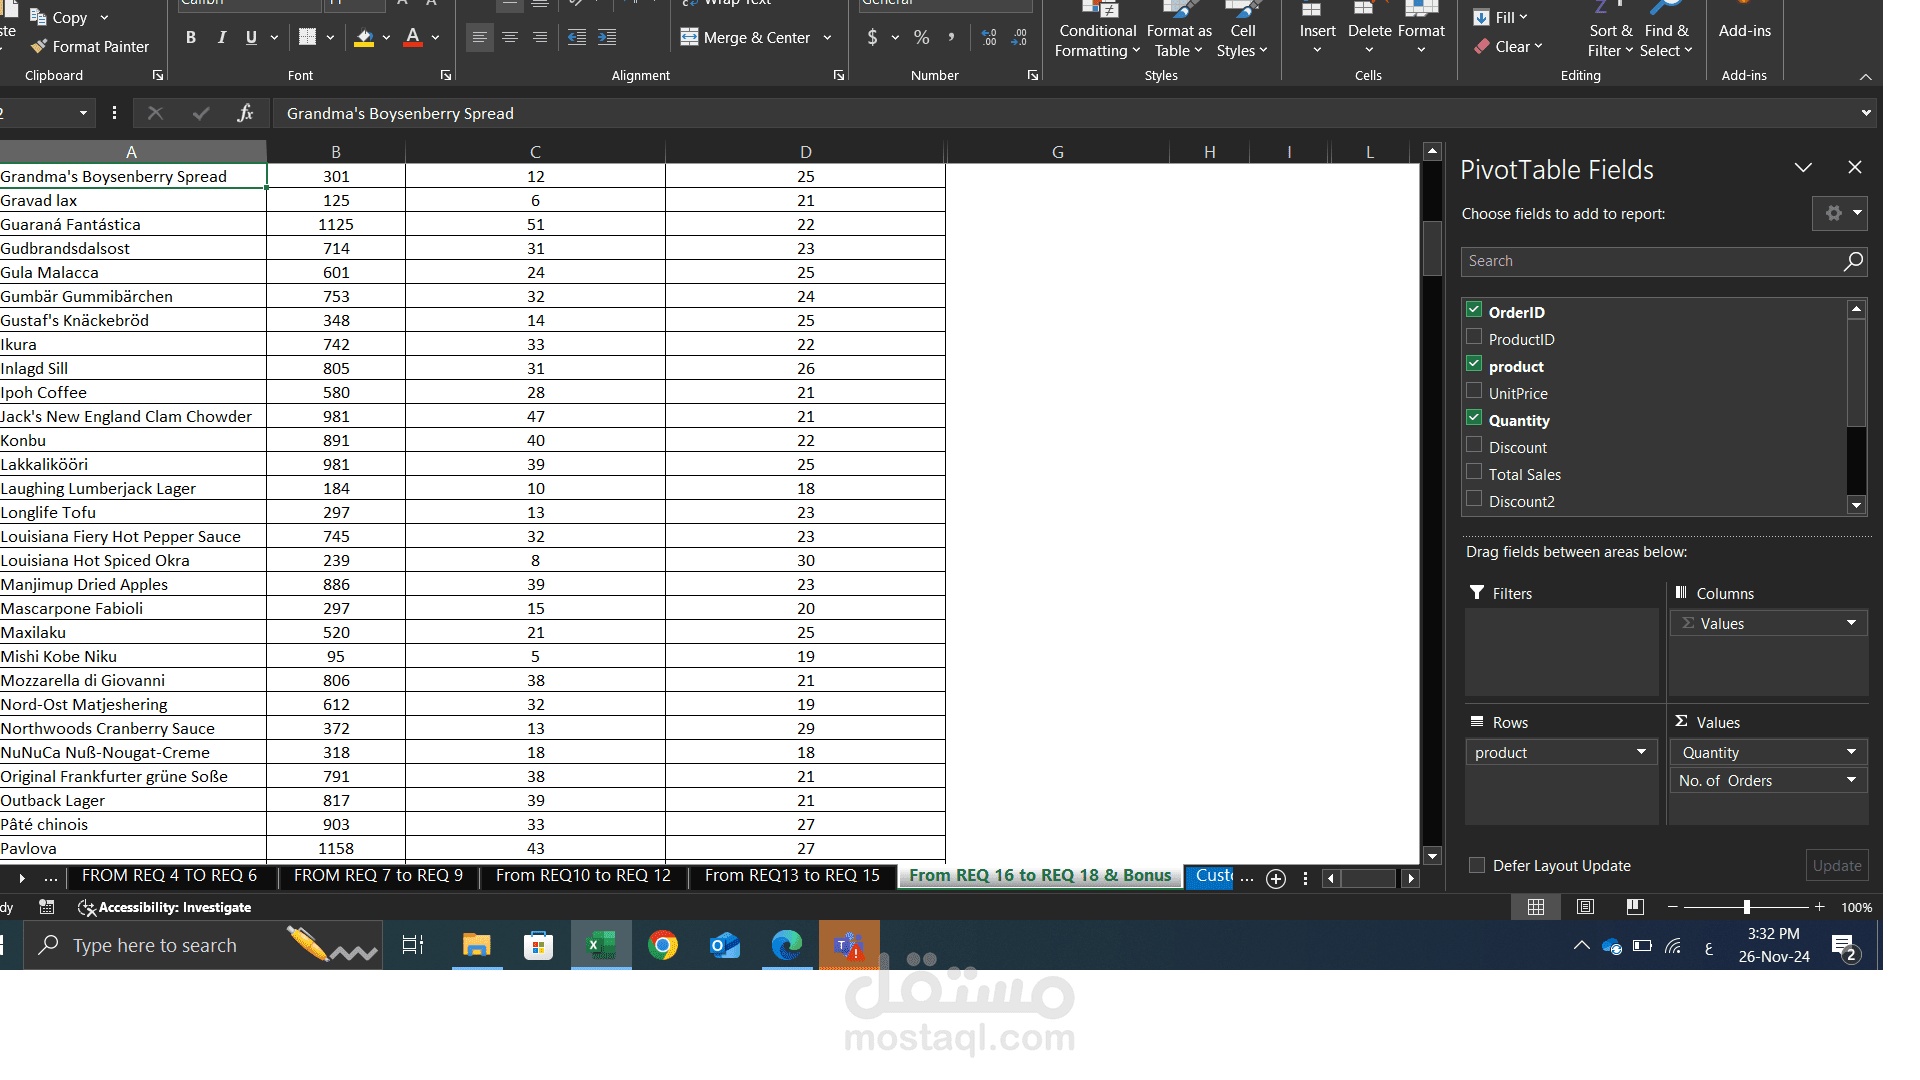The image size is (1920, 1080).
Task: Click Accessibility: Investigate in status bar
Action: click(x=165, y=907)
